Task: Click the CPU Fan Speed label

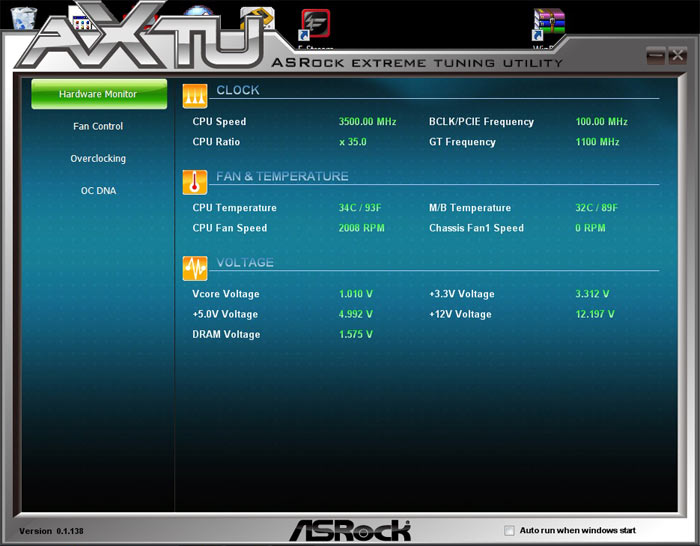Action: (x=229, y=228)
